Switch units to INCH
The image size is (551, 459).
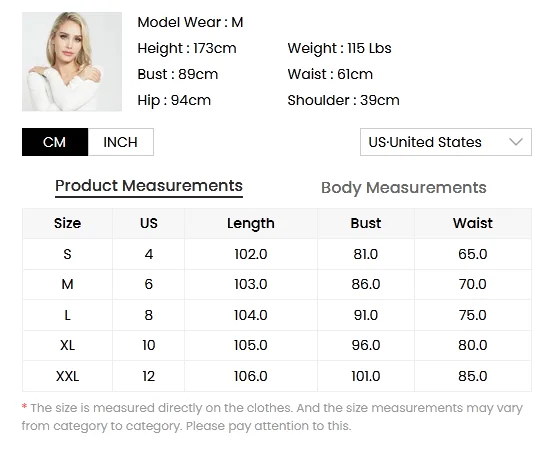(121, 142)
